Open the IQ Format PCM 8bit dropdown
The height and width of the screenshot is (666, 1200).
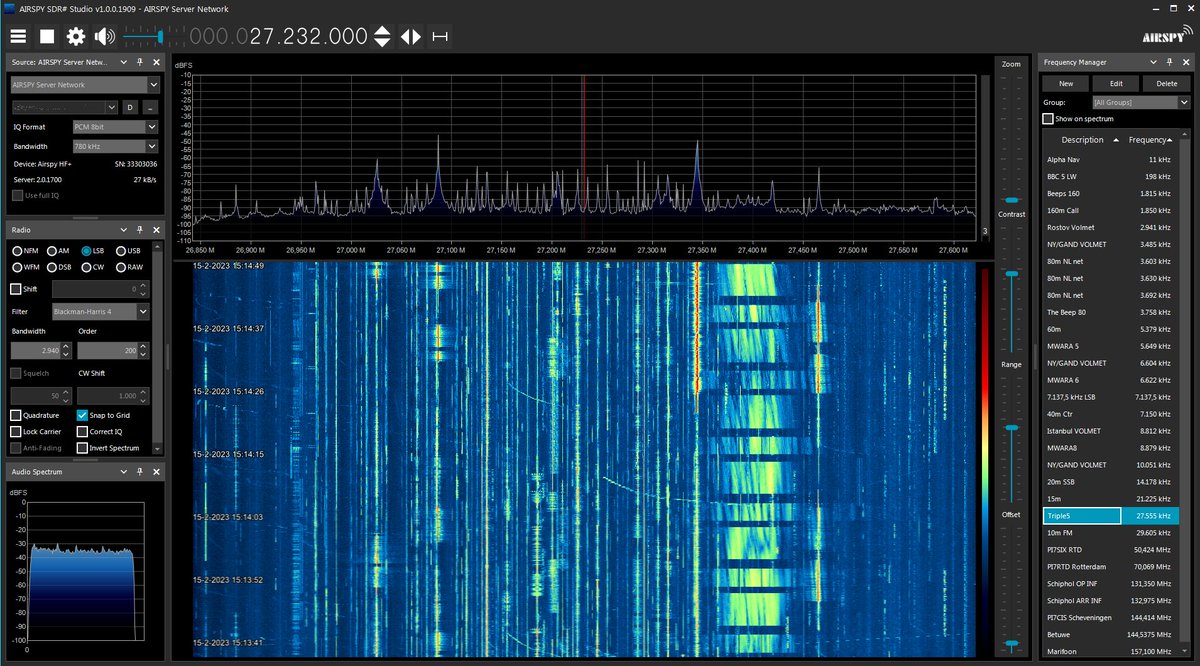(x=116, y=127)
